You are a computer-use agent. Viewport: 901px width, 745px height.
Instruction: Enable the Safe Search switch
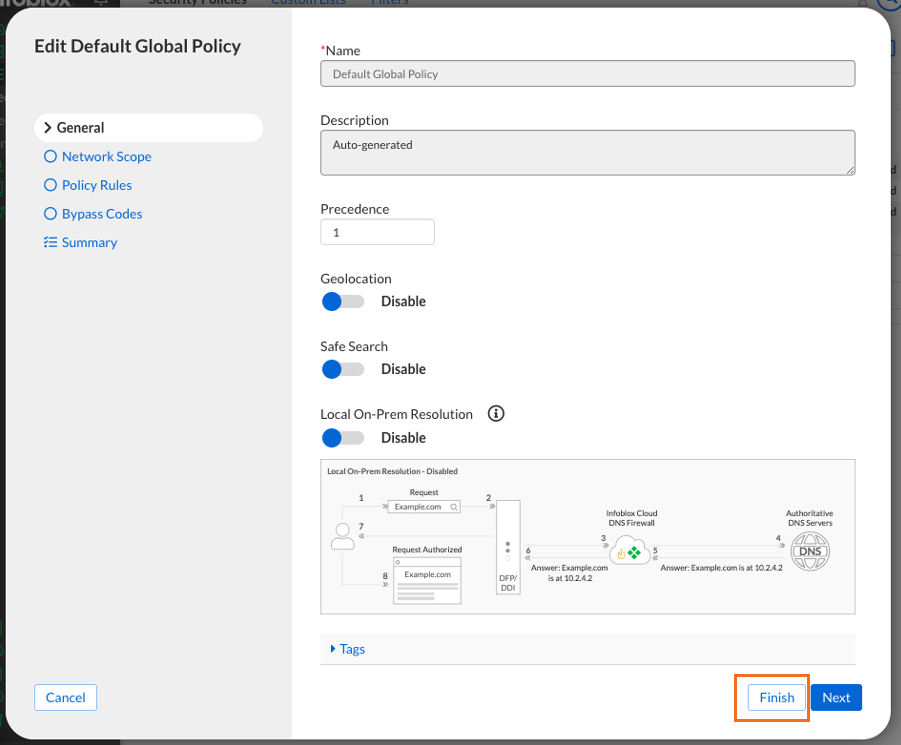pyautogui.click(x=343, y=369)
